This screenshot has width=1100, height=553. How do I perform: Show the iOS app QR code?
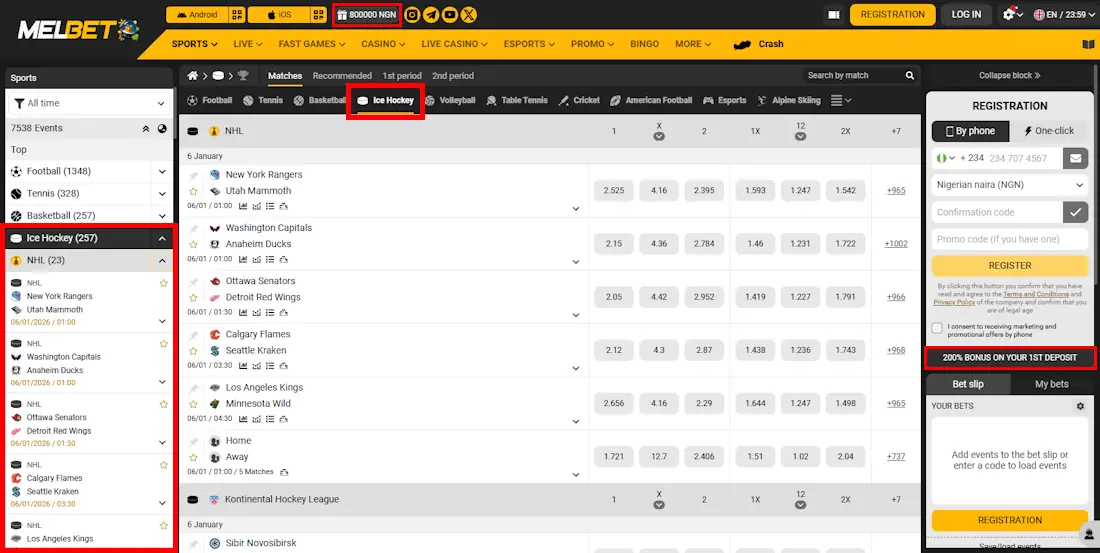319,14
